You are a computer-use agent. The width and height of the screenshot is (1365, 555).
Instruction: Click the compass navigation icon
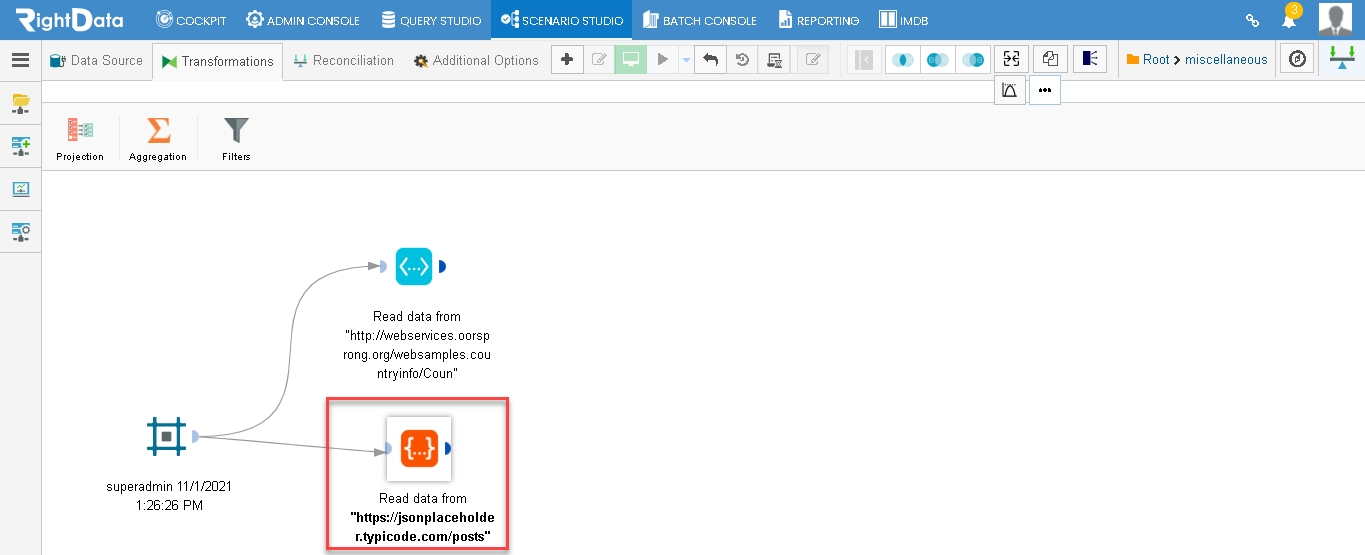tap(1298, 60)
